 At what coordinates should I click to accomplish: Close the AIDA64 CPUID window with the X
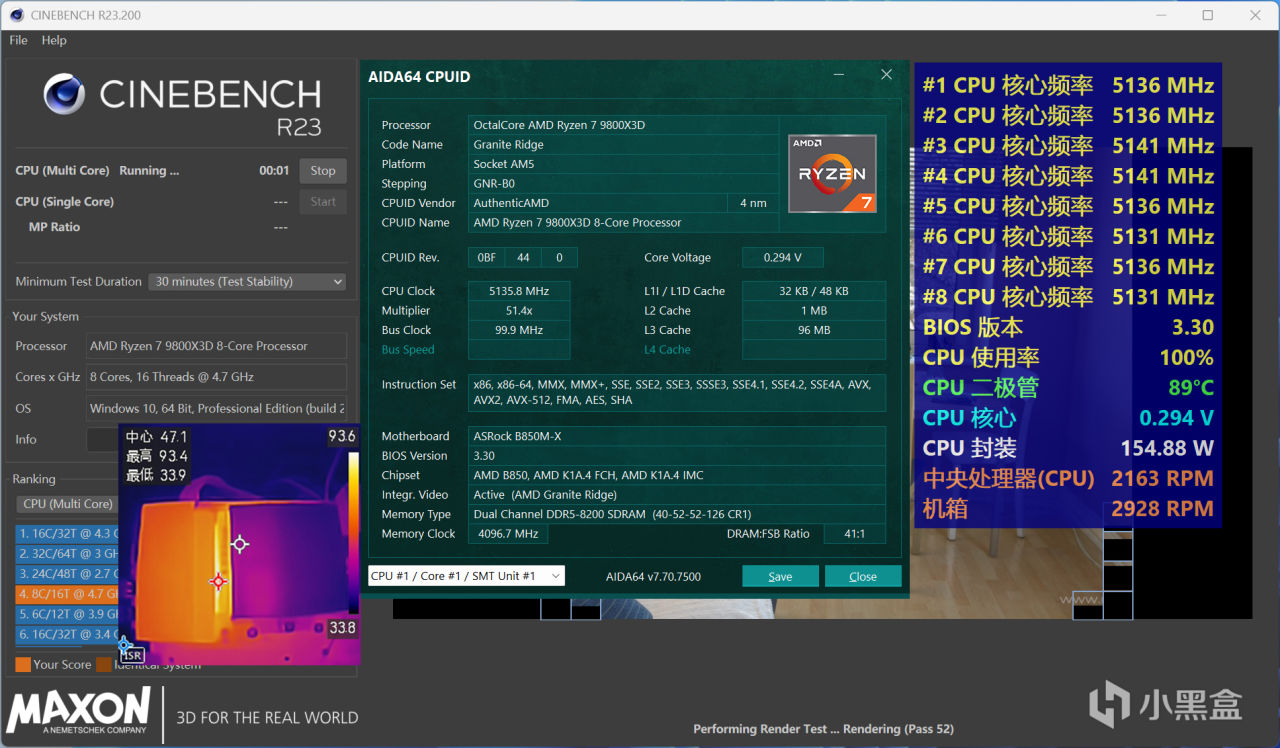[886, 75]
